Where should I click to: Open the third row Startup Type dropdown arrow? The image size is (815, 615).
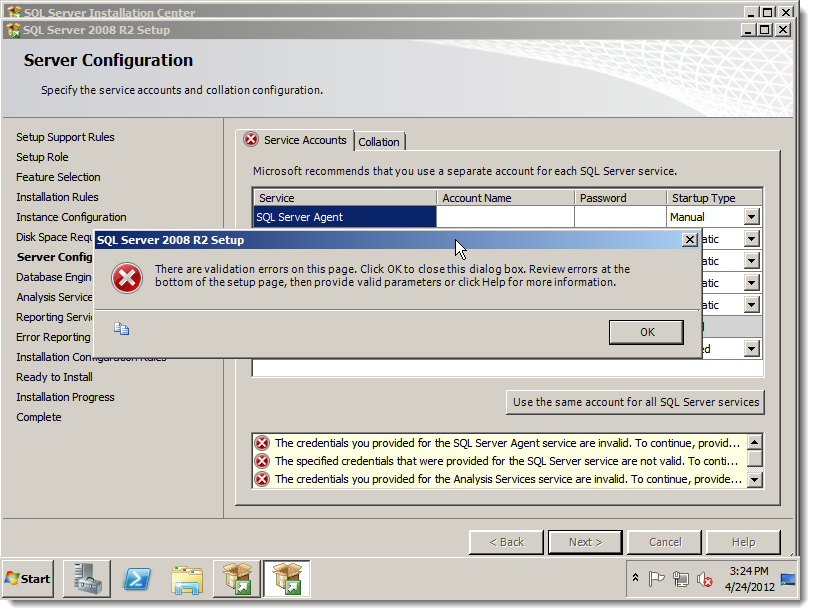coord(752,261)
